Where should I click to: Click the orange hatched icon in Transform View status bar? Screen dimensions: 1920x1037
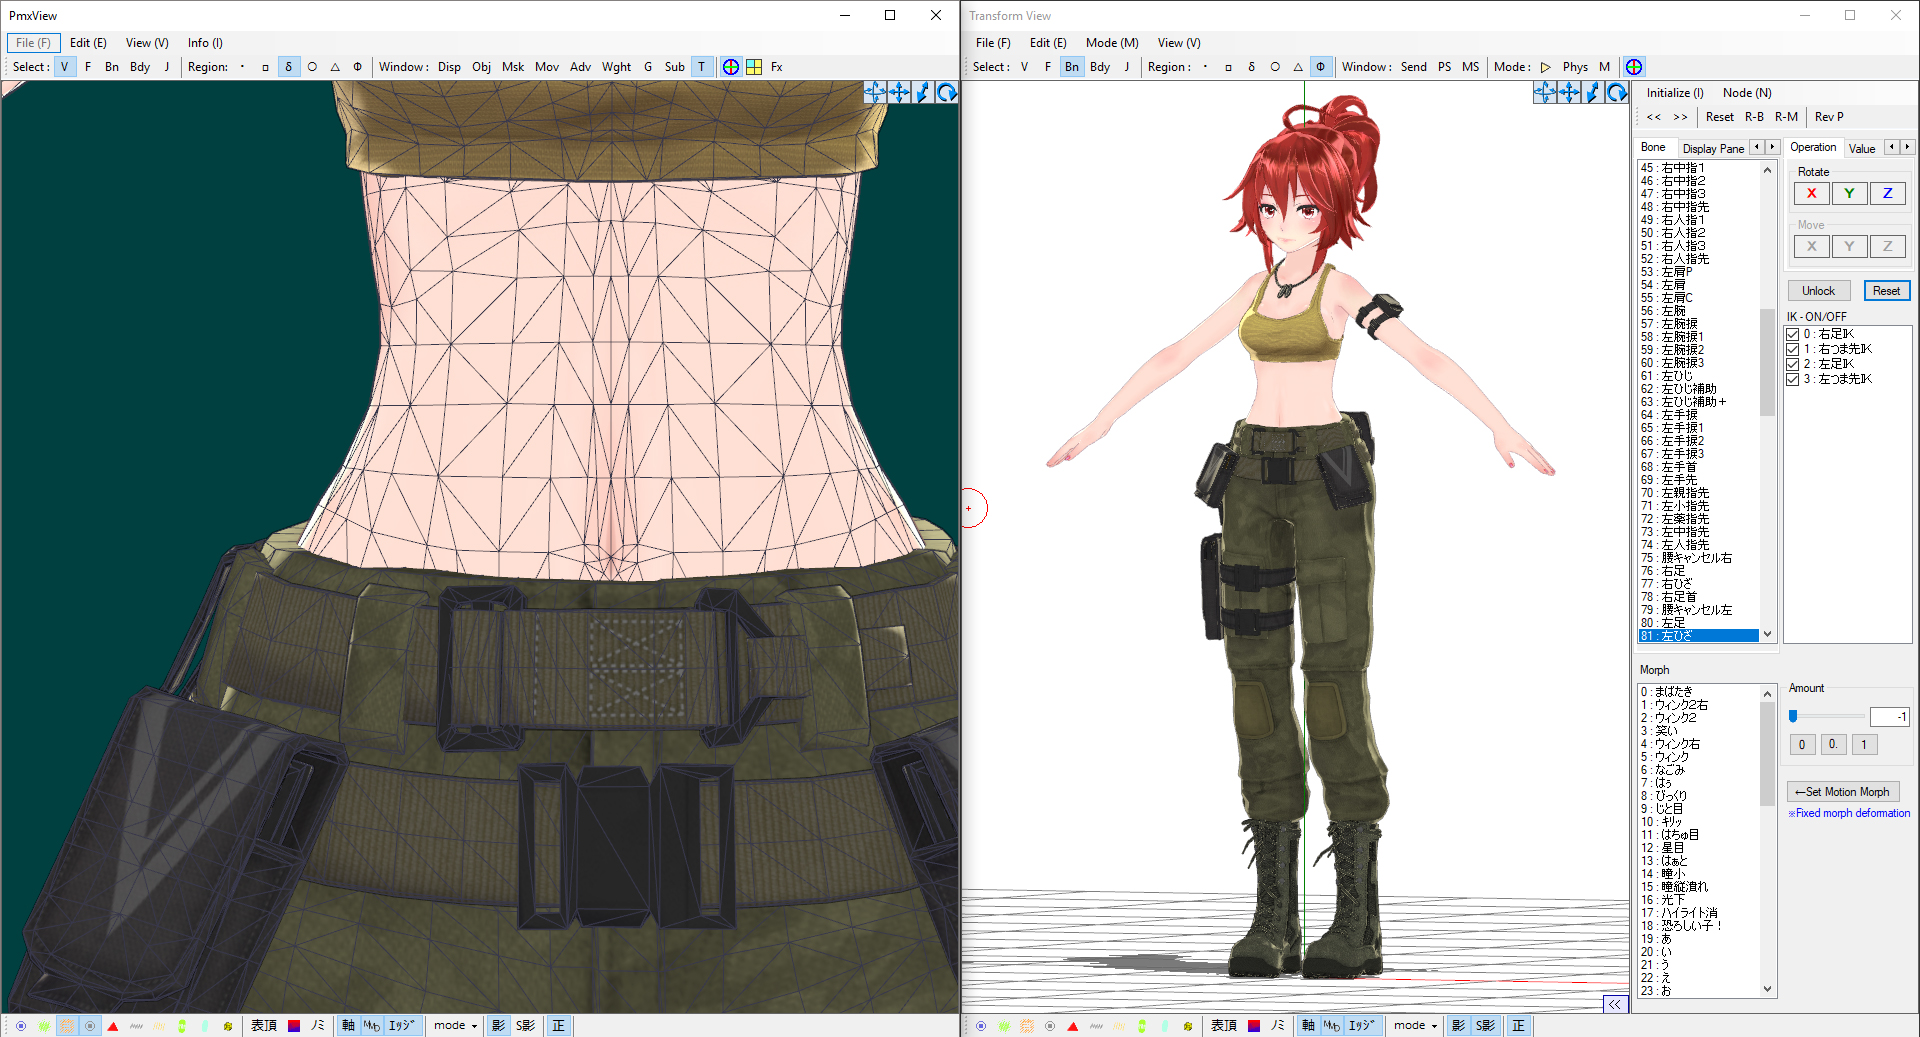1027,1026
